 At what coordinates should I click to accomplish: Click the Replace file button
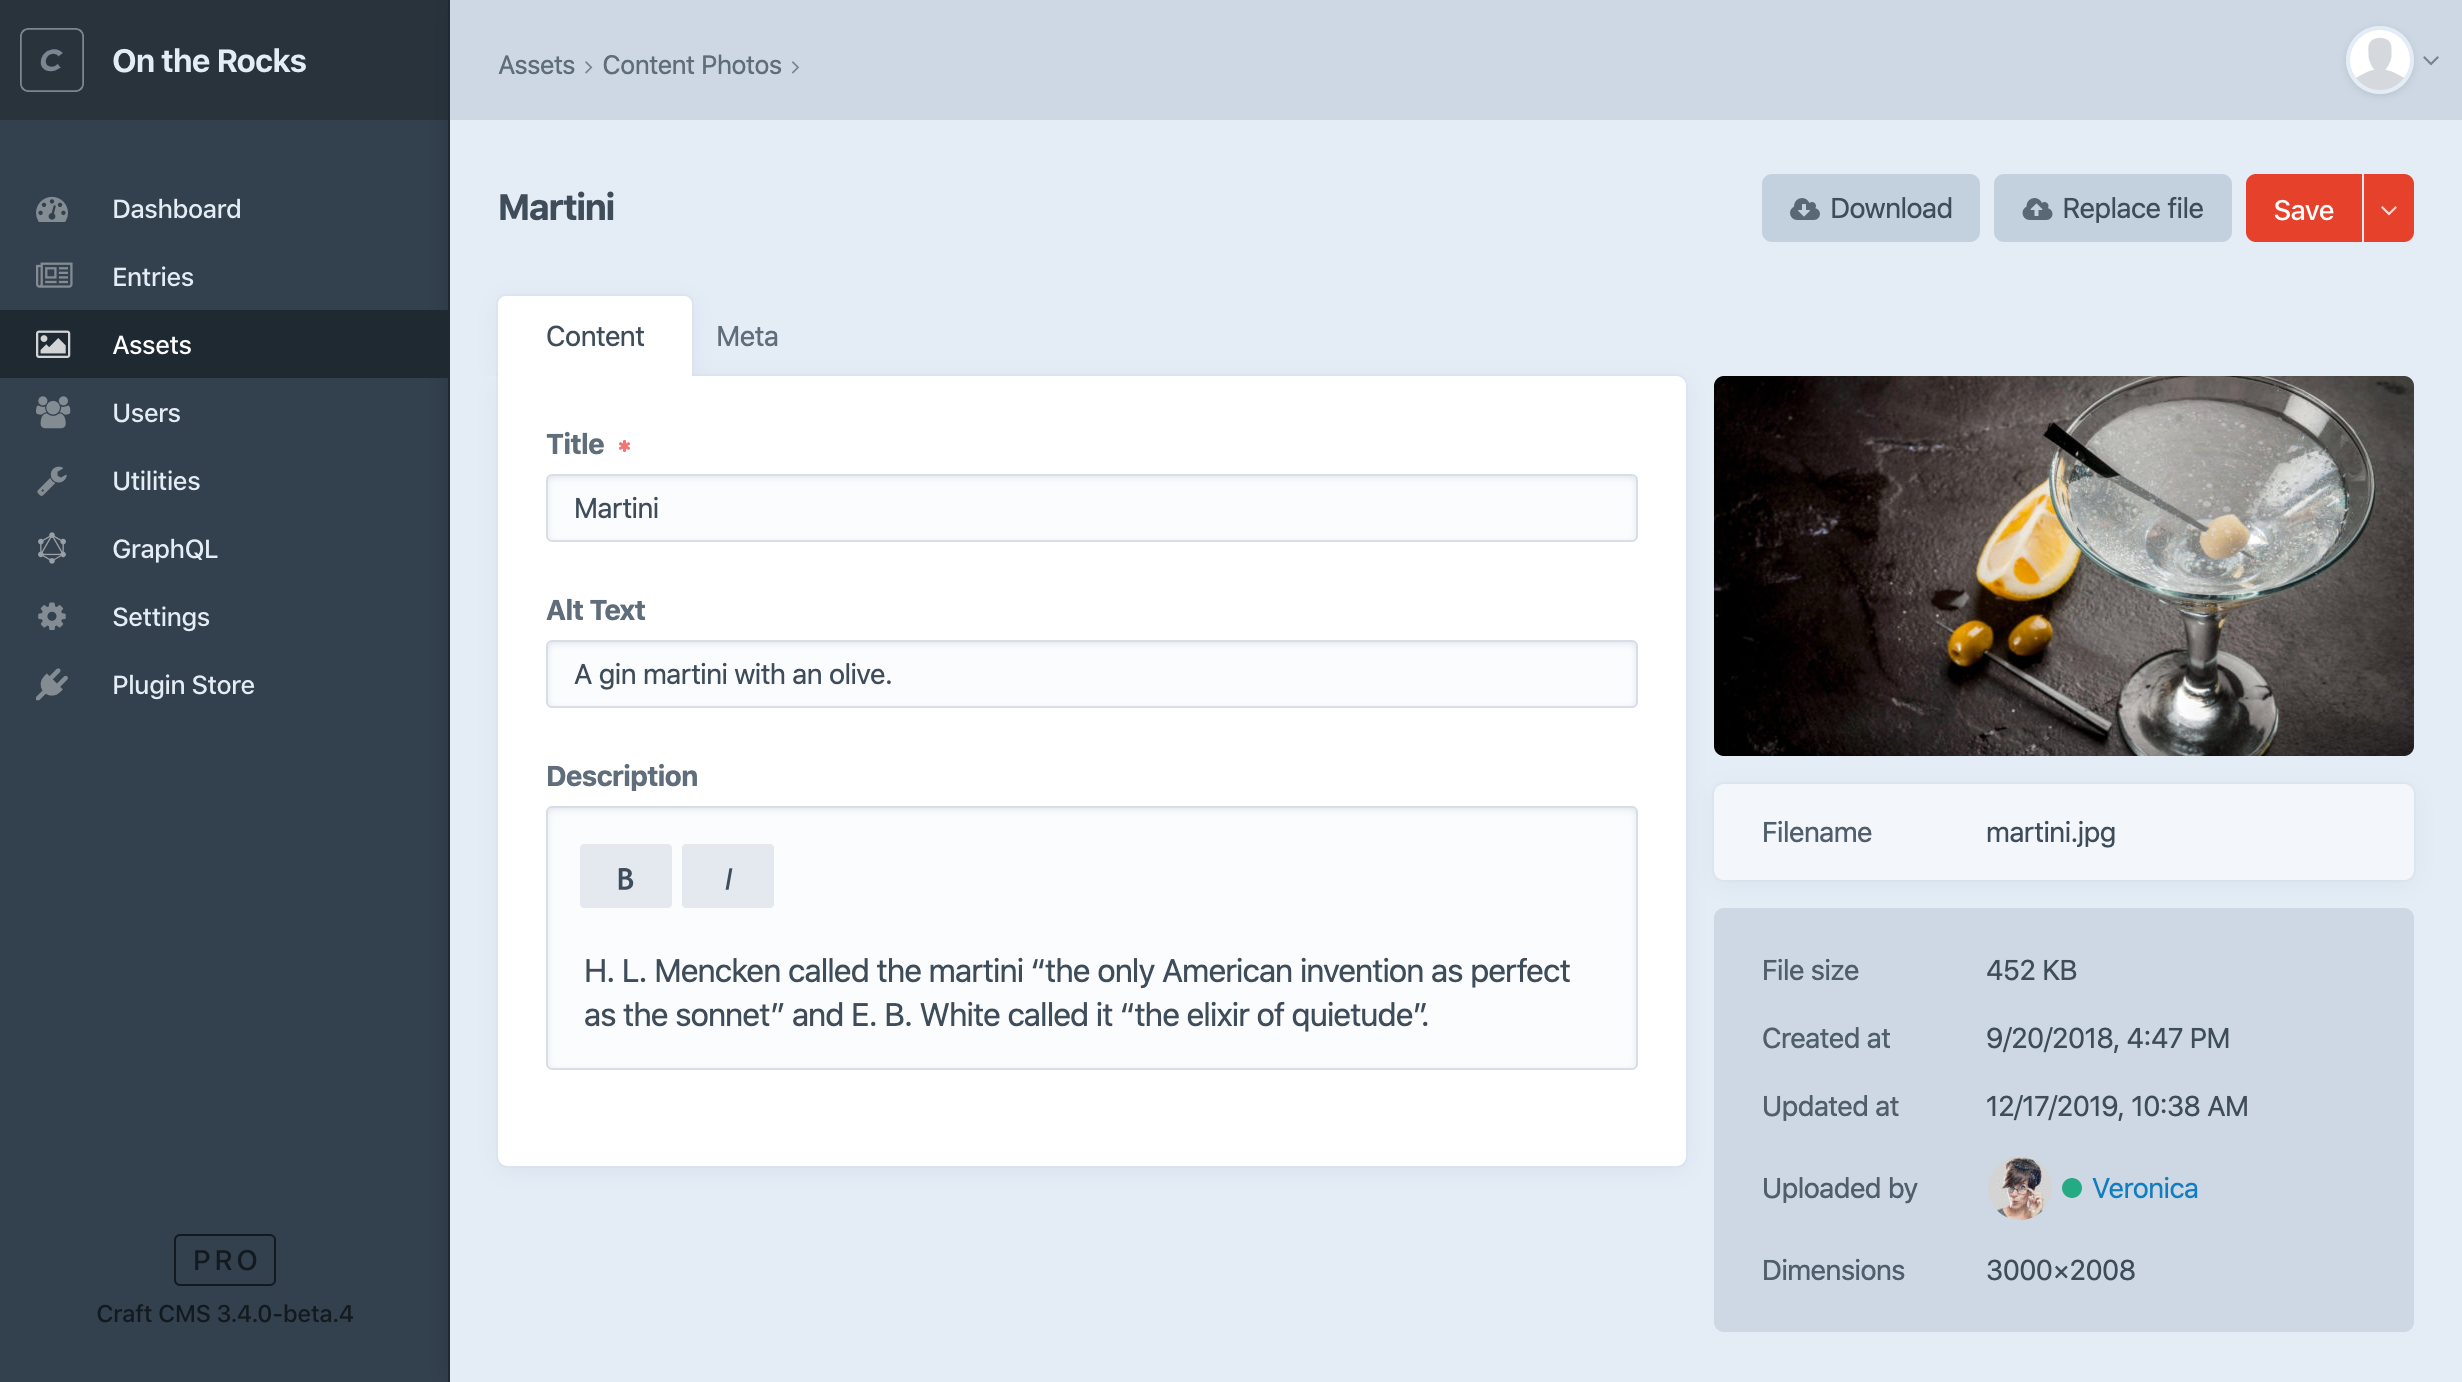pos(2112,209)
